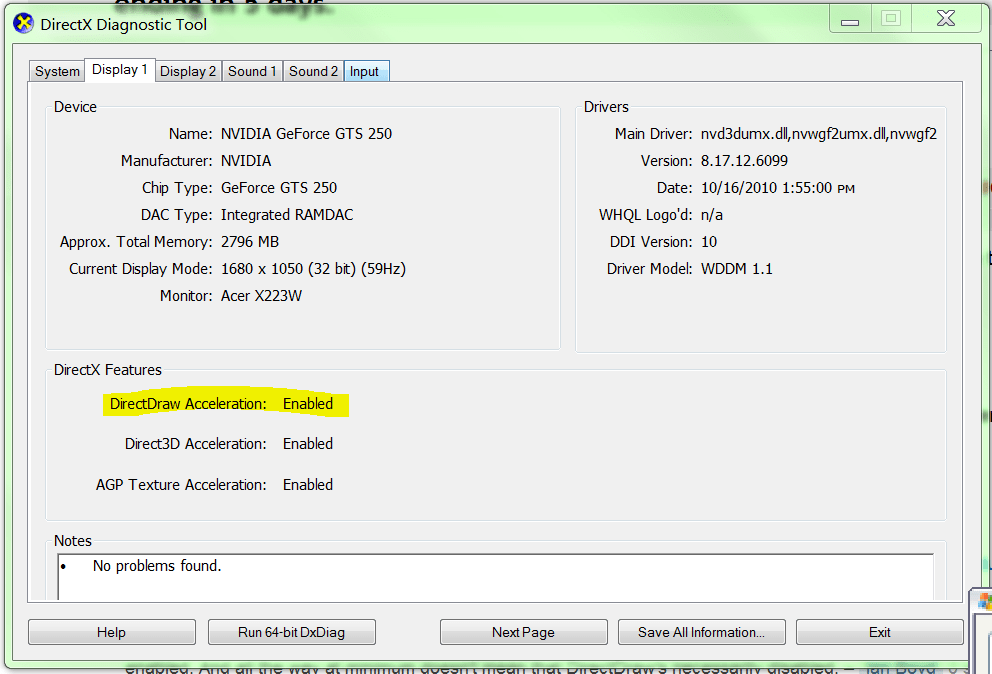Click the 'Current Display Mode:' label

pyautogui.click(x=140, y=269)
